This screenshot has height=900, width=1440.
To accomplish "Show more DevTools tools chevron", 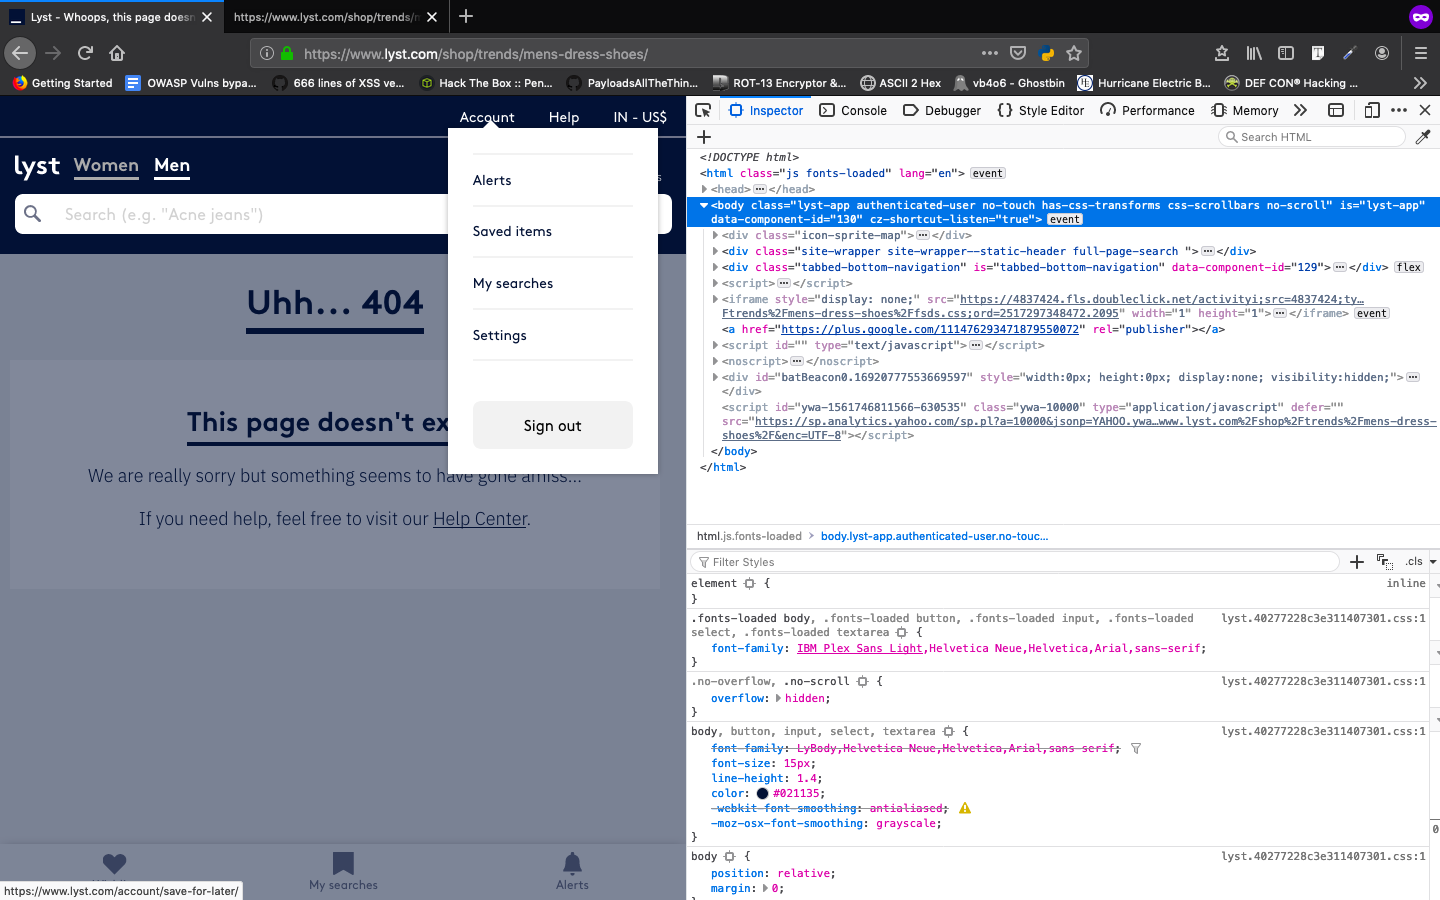I will (x=1300, y=110).
